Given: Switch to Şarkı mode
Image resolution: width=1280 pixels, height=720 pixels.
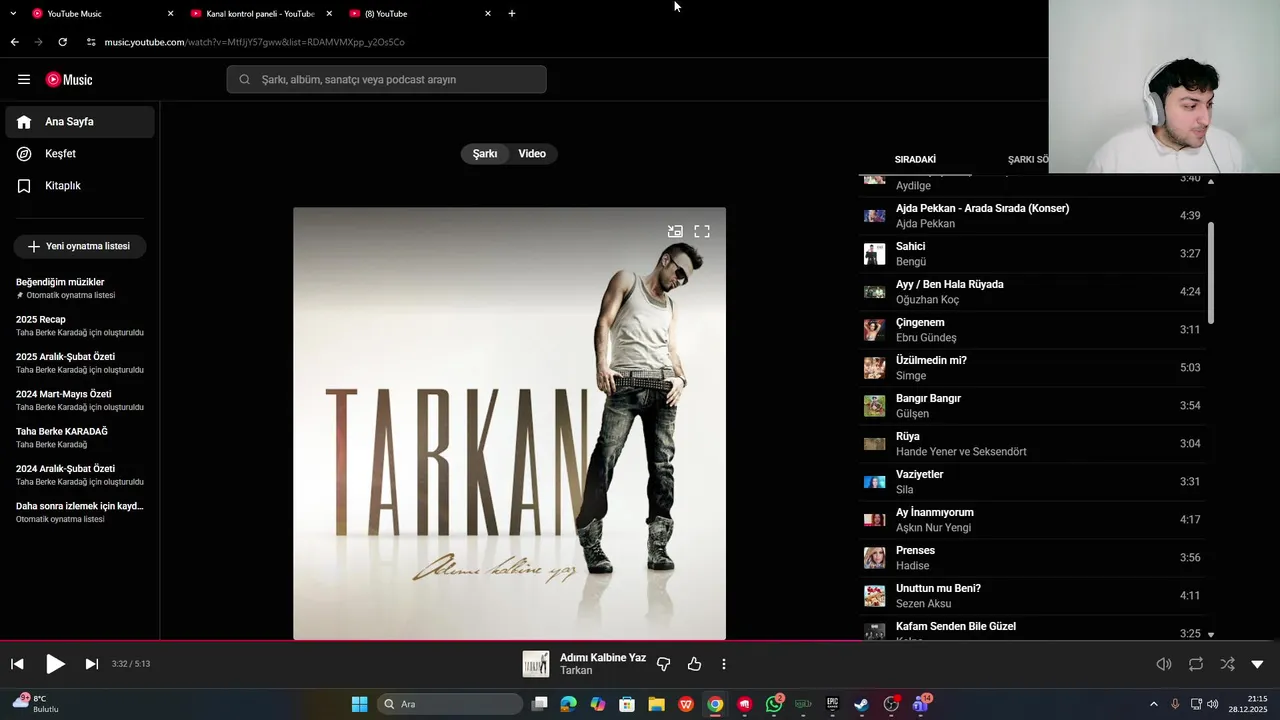Looking at the screenshot, I should point(485,154).
